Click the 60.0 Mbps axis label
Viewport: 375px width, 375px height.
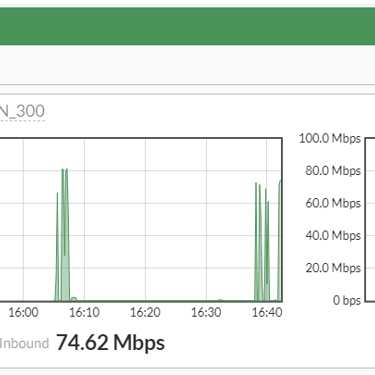click(x=333, y=203)
